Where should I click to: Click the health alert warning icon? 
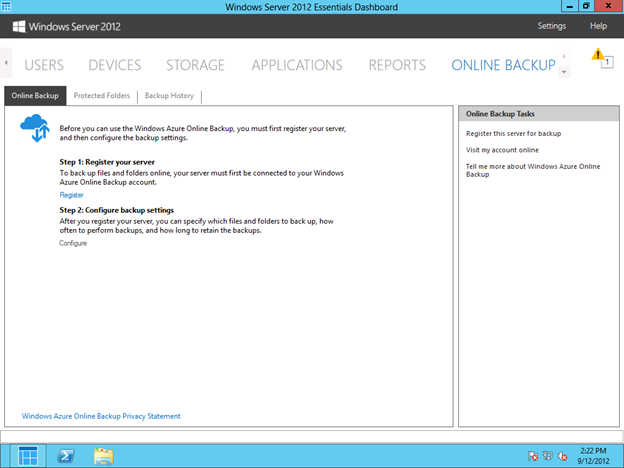click(x=598, y=54)
